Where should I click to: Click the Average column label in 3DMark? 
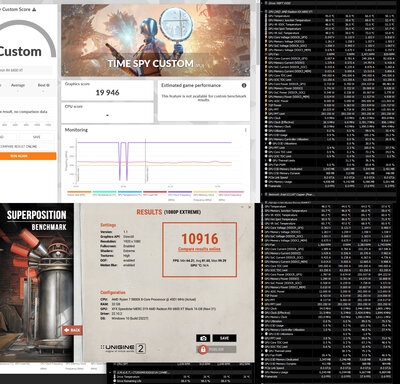click(18, 85)
